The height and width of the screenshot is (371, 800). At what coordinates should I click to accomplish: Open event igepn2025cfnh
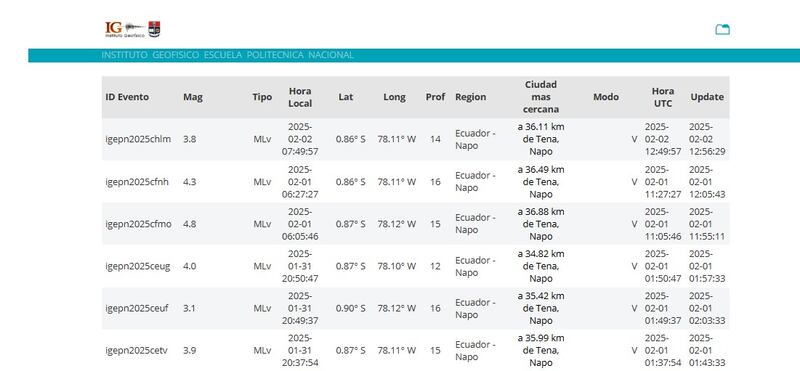click(137, 182)
